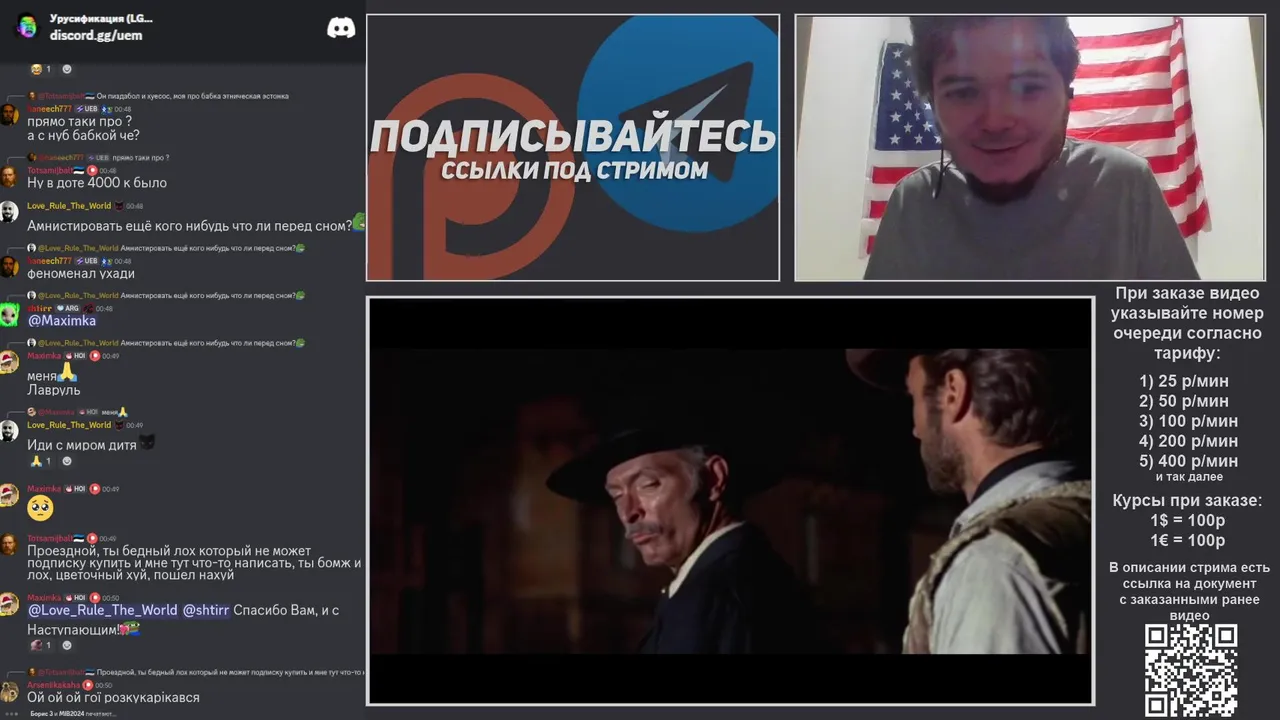
Task: Click the UEB tag on "прямо таки про" message
Action: pyautogui.click(x=86, y=108)
